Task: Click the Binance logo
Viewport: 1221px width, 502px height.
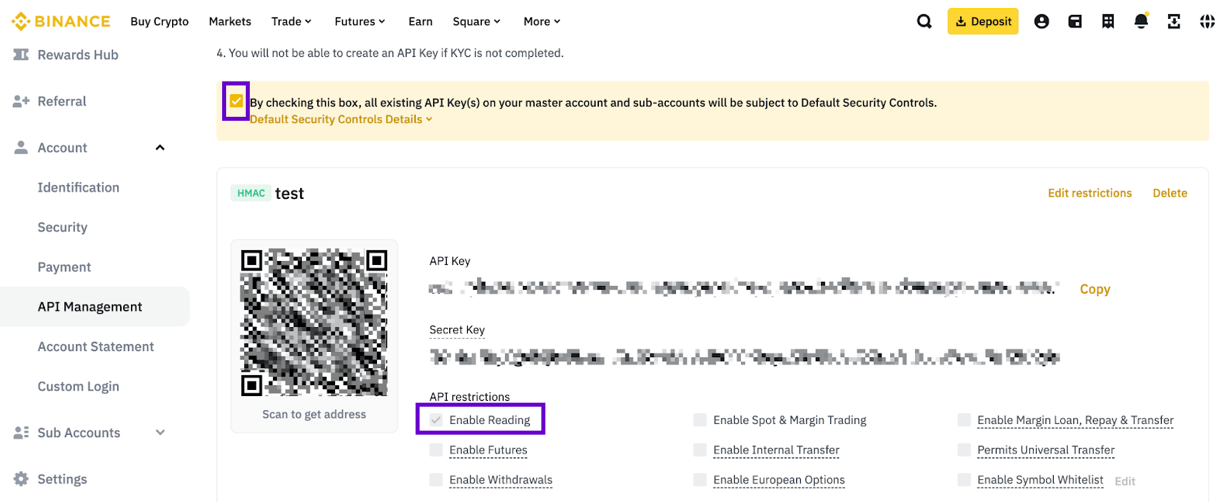Action: pos(61,21)
